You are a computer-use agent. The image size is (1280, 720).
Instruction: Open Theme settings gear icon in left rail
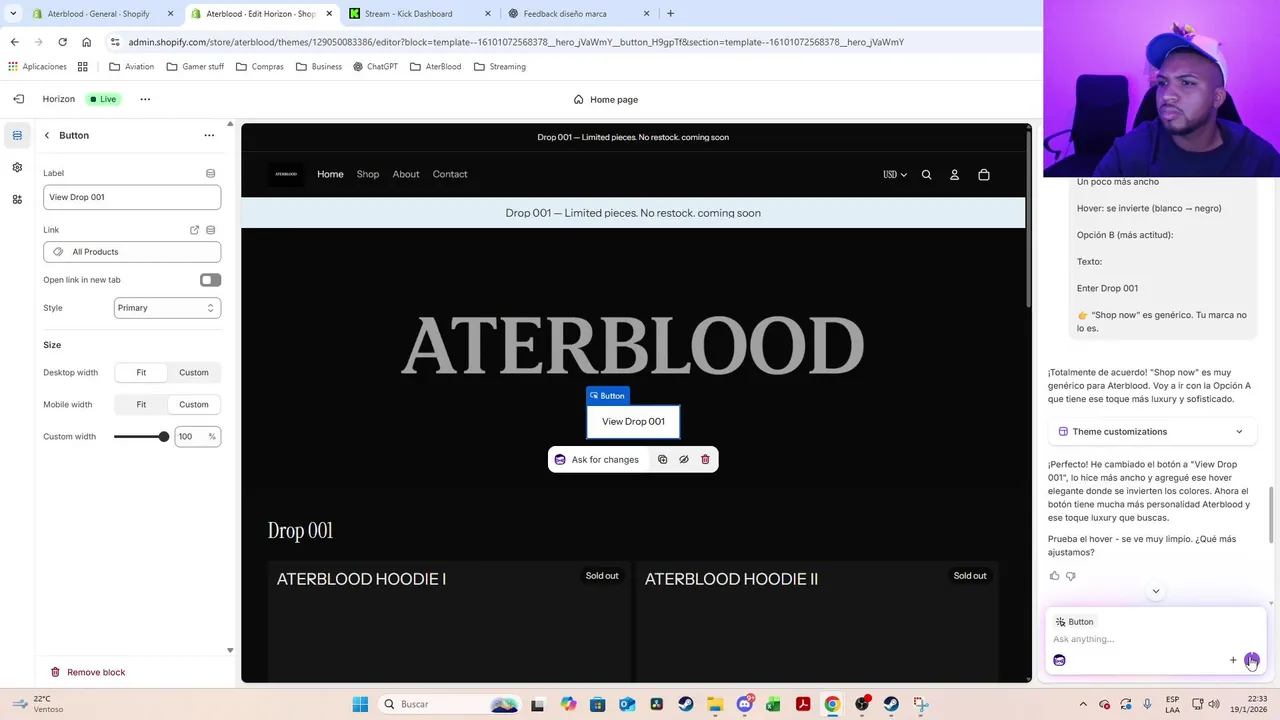point(17,167)
